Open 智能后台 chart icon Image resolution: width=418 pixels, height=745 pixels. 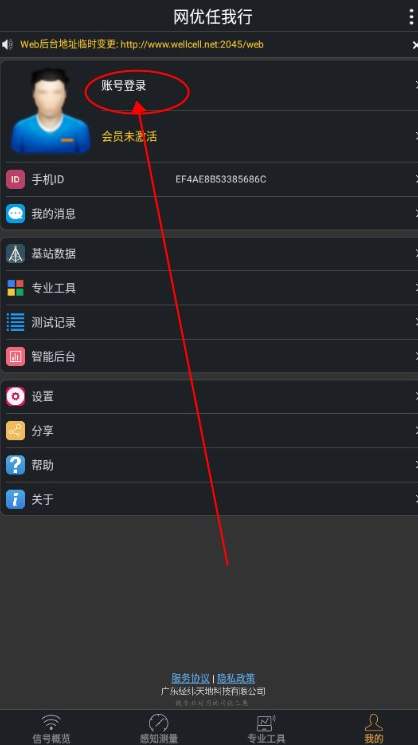(15, 356)
